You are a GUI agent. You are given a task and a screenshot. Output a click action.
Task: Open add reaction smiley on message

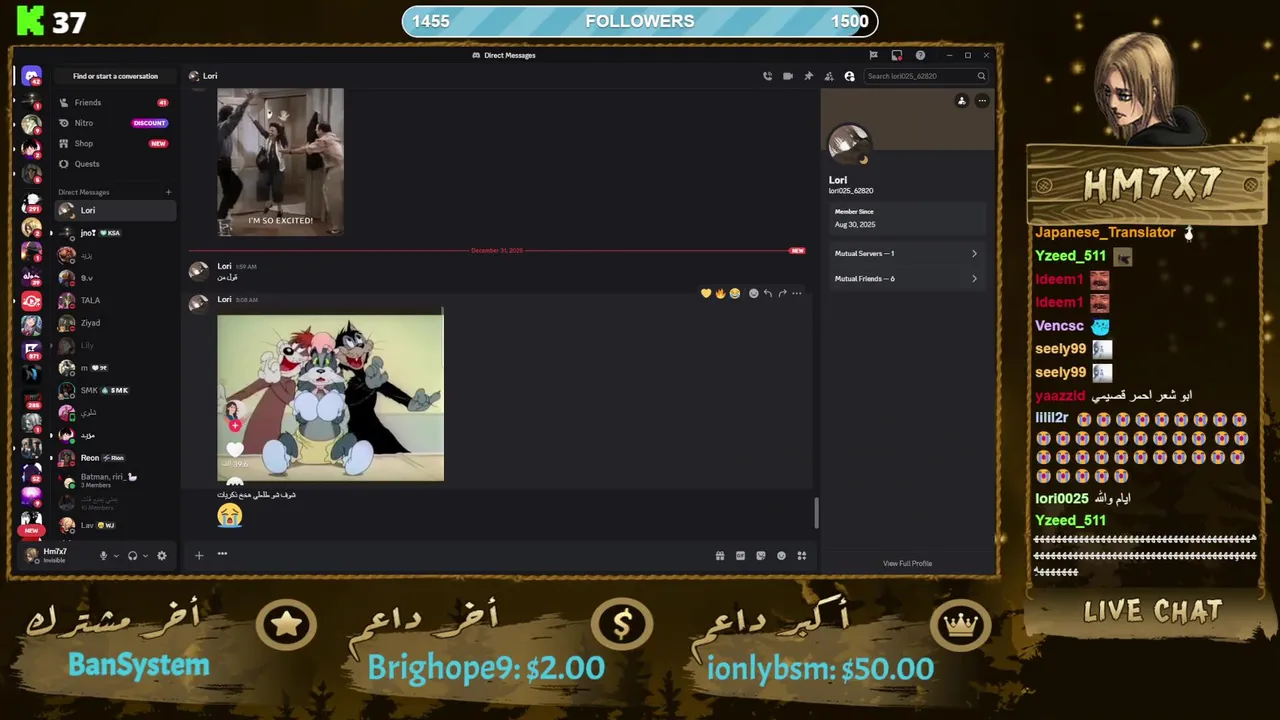[753, 293]
